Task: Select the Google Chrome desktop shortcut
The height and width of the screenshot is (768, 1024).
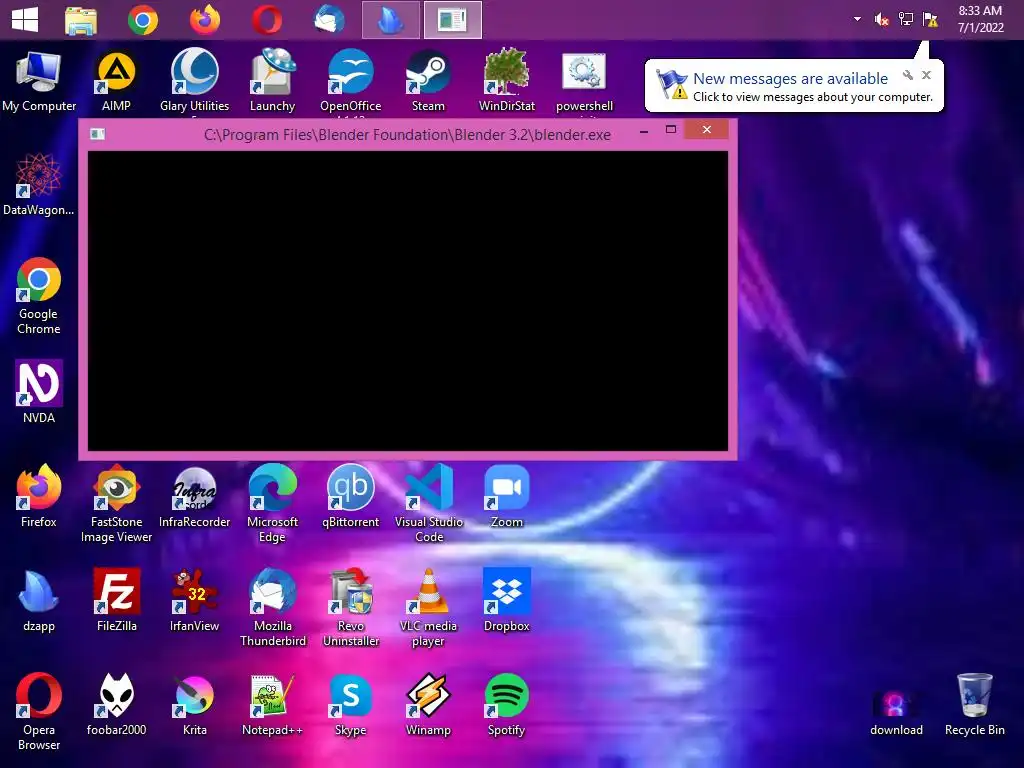Action: click(39, 296)
